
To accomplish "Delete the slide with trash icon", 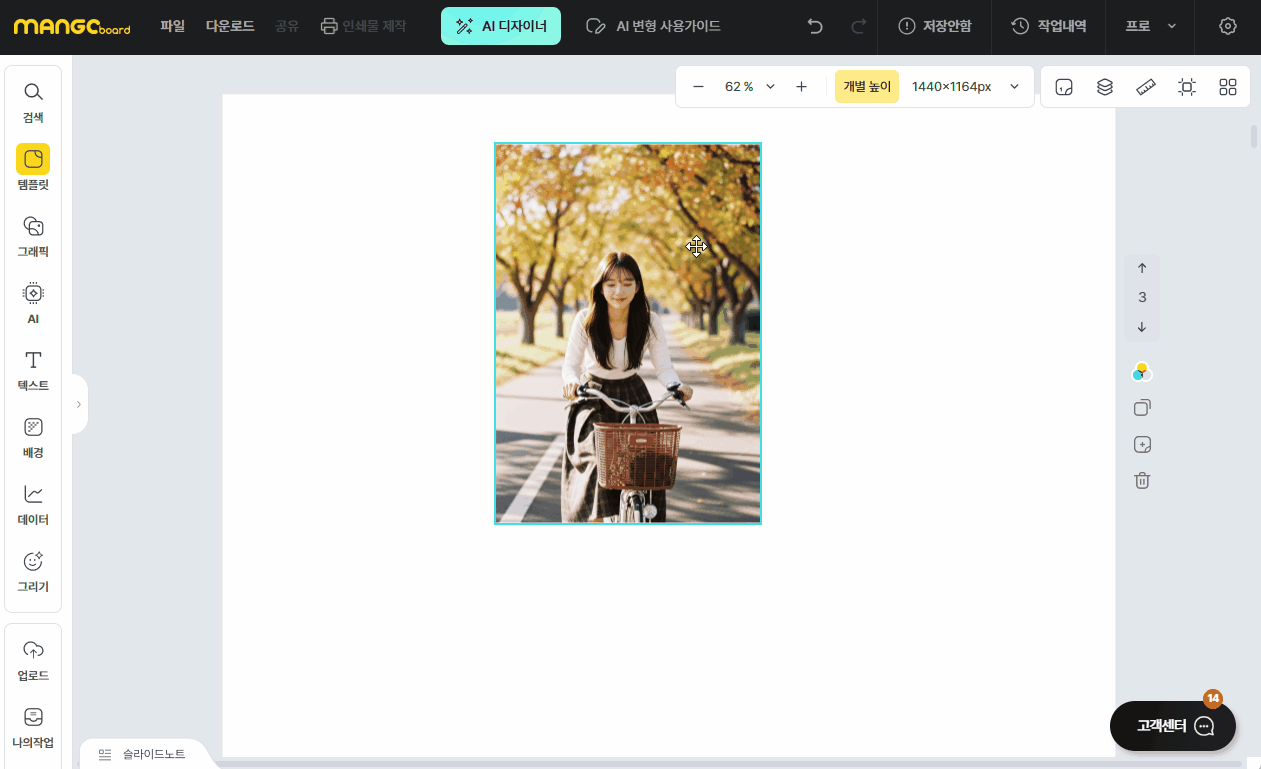I will click(x=1142, y=480).
